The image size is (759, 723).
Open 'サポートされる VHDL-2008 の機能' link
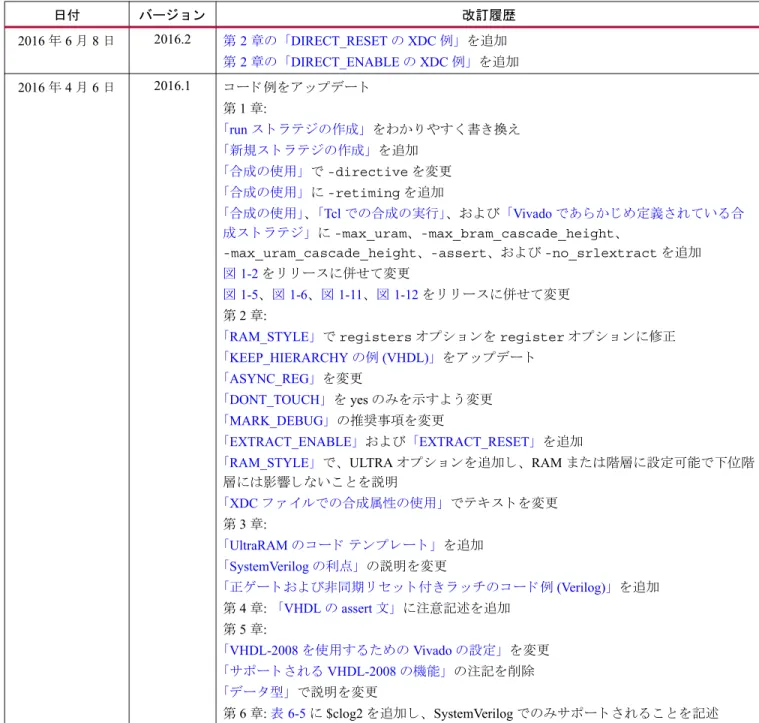(x=334, y=672)
